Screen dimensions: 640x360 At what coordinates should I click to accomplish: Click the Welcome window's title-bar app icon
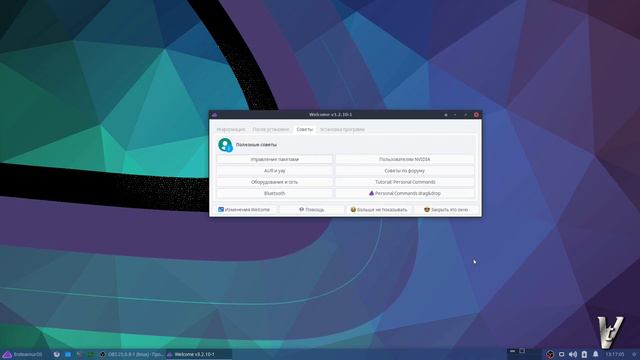pyautogui.click(x=215, y=115)
